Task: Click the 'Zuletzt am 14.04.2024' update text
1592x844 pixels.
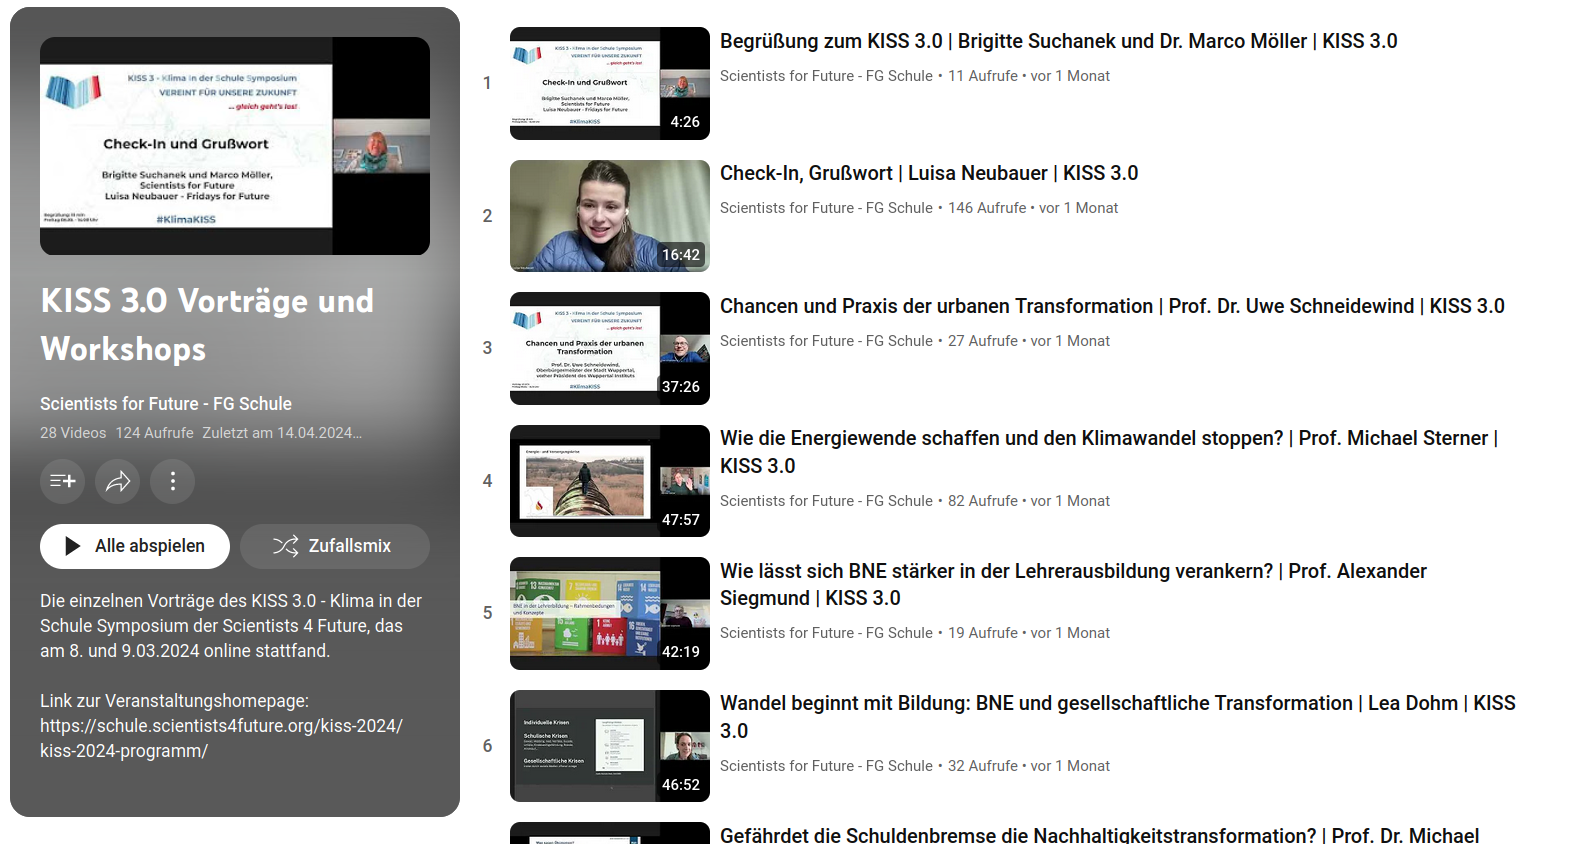Action: (282, 433)
